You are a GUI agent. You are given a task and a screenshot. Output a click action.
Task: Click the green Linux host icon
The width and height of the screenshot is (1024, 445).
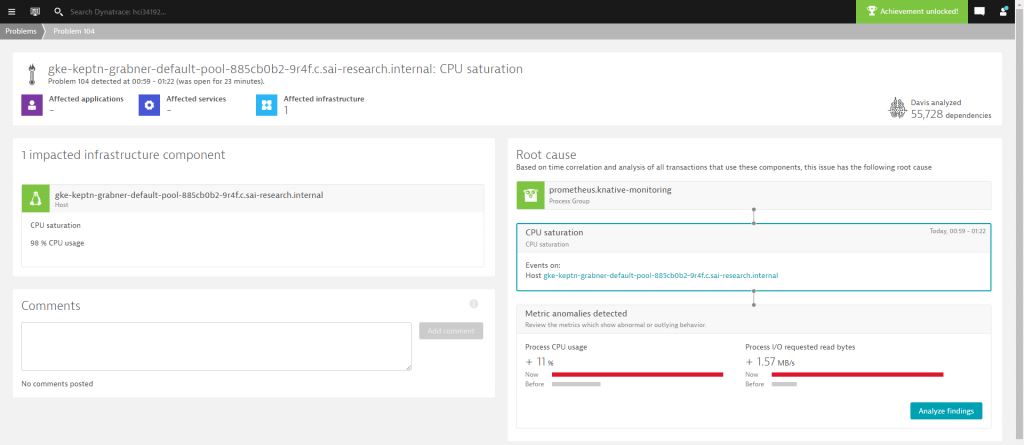35,199
